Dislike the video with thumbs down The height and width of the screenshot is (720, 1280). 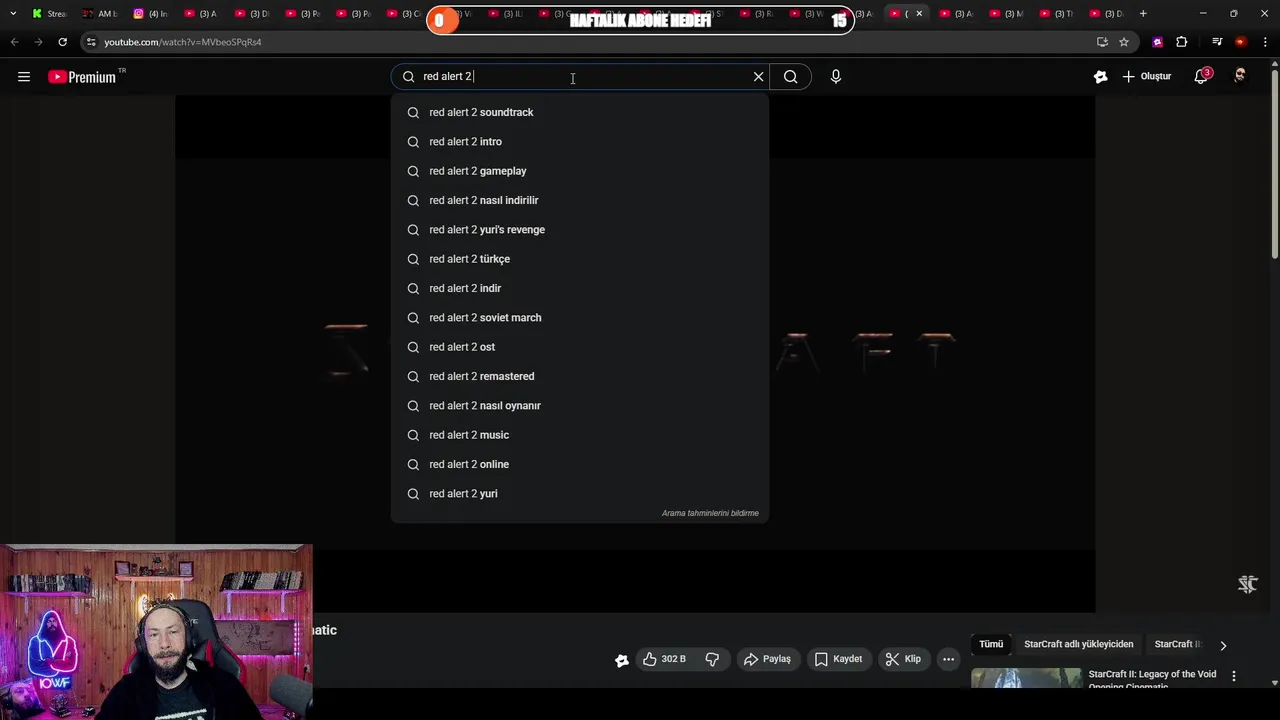pyautogui.click(x=712, y=659)
